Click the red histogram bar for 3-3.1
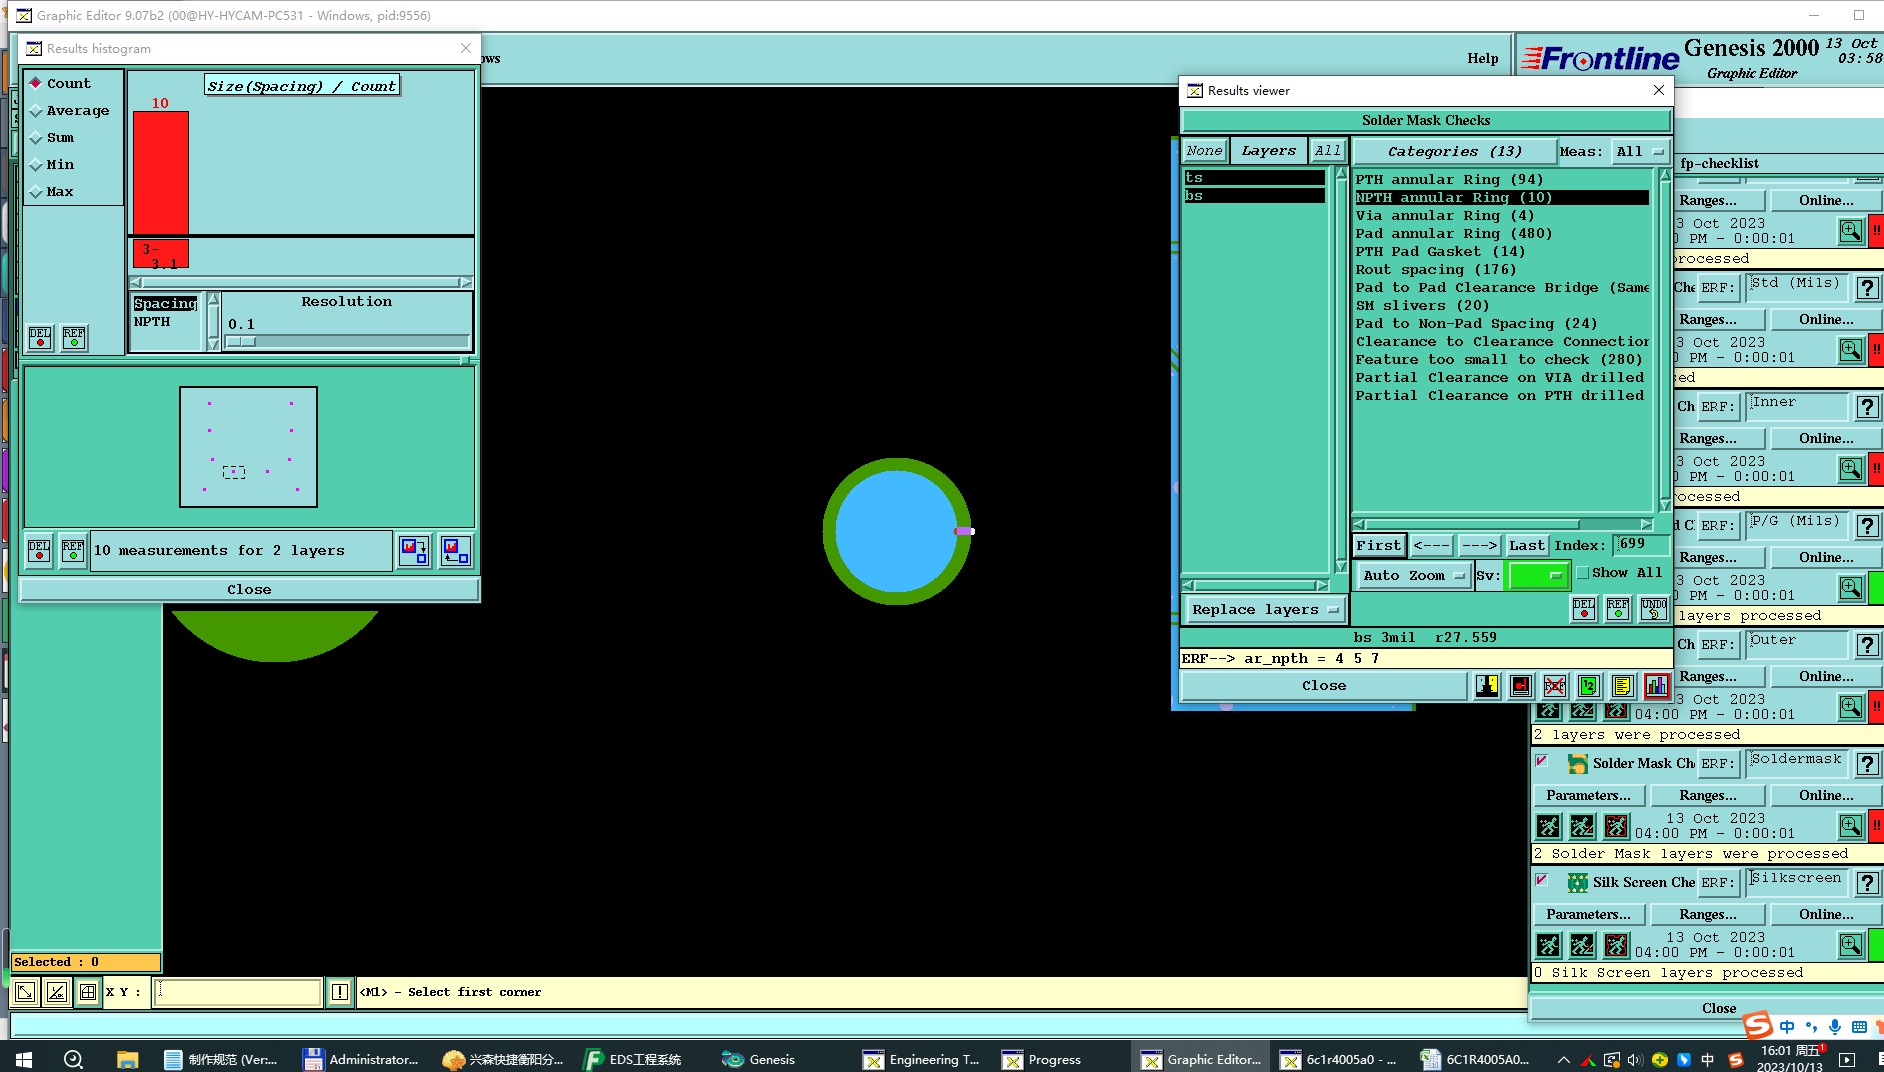1884x1072 pixels. pos(160,173)
